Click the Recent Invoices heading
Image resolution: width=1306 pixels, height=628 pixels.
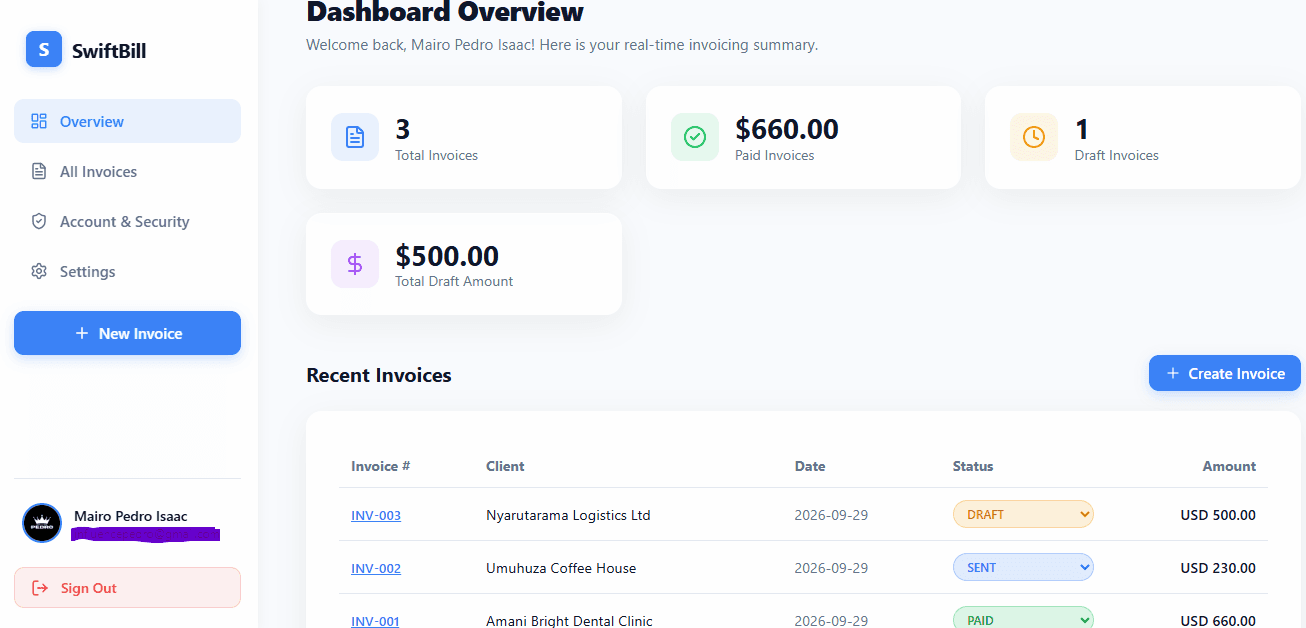[379, 375]
